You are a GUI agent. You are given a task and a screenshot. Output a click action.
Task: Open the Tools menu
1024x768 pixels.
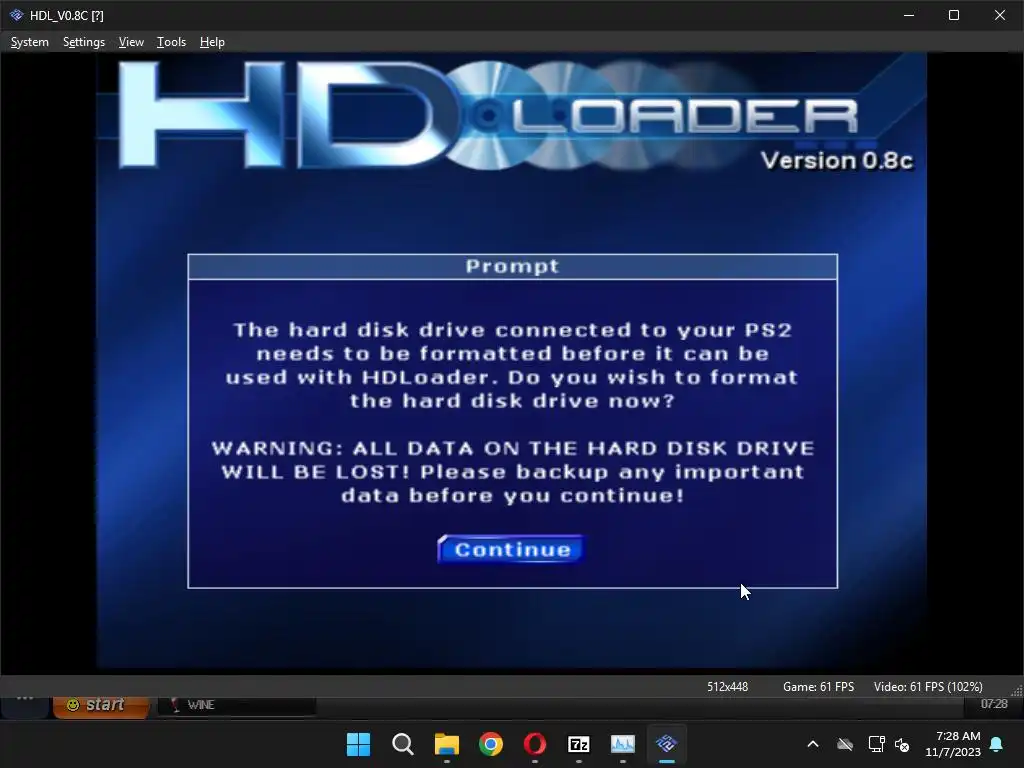pyautogui.click(x=171, y=42)
